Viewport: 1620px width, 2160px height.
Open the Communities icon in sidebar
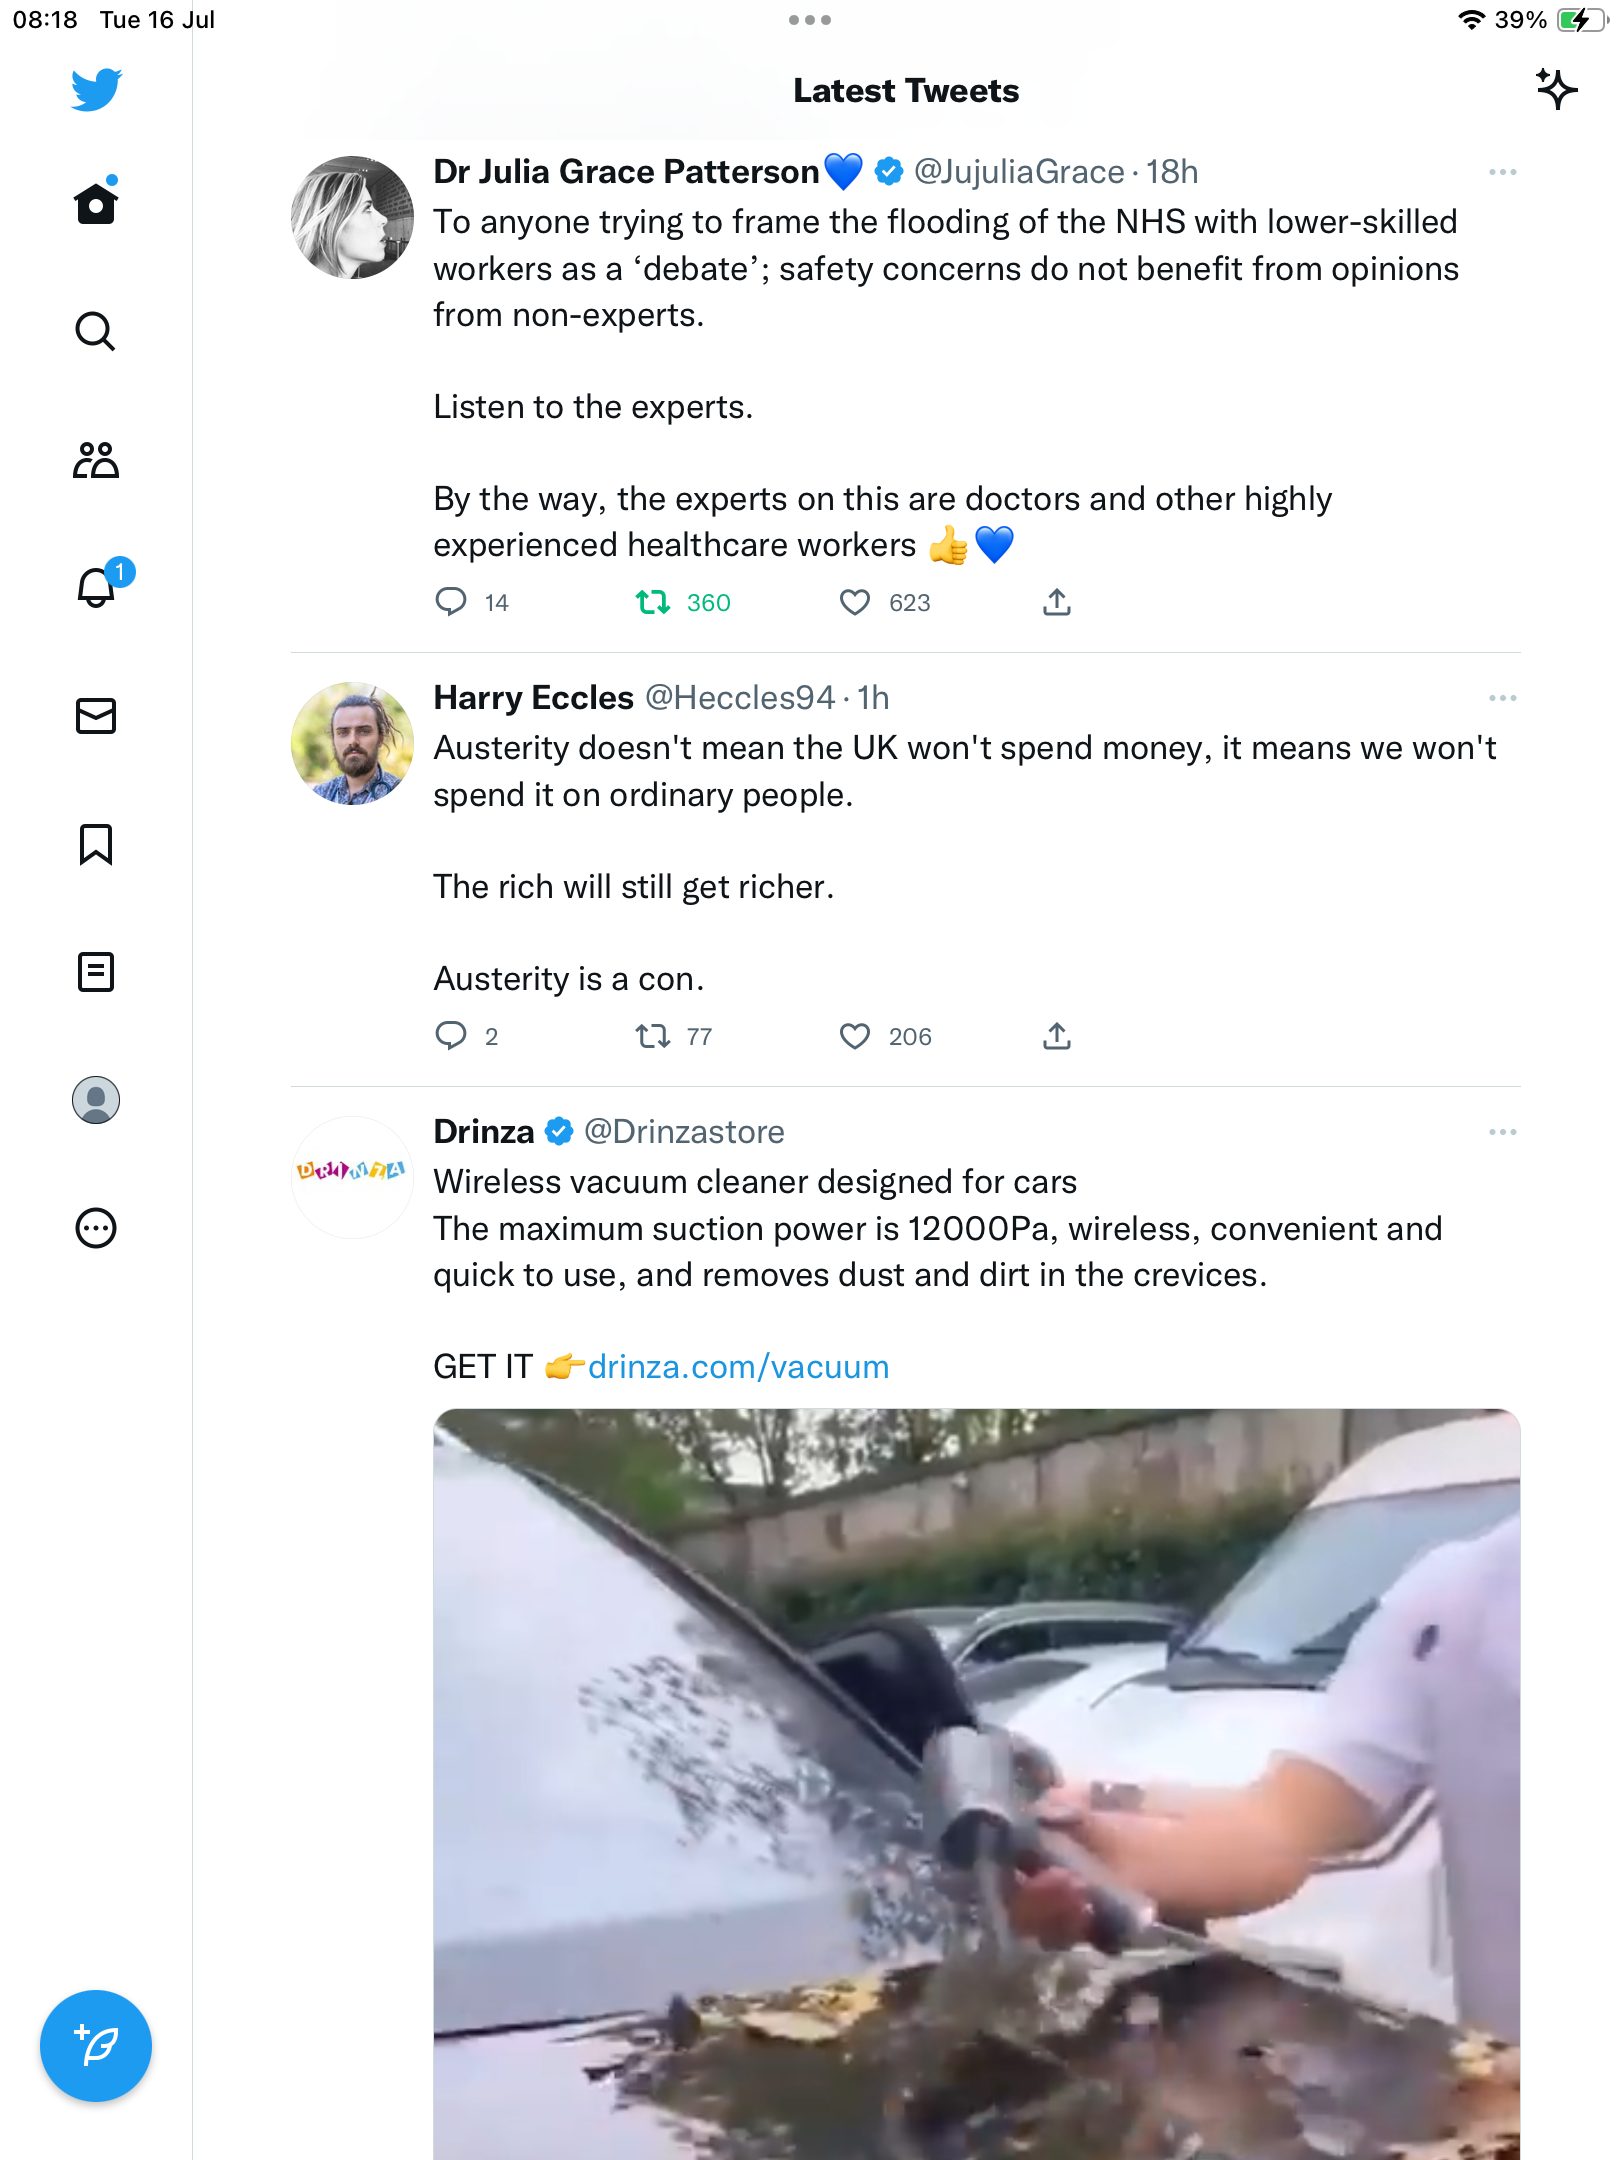pyautogui.click(x=96, y=460)
